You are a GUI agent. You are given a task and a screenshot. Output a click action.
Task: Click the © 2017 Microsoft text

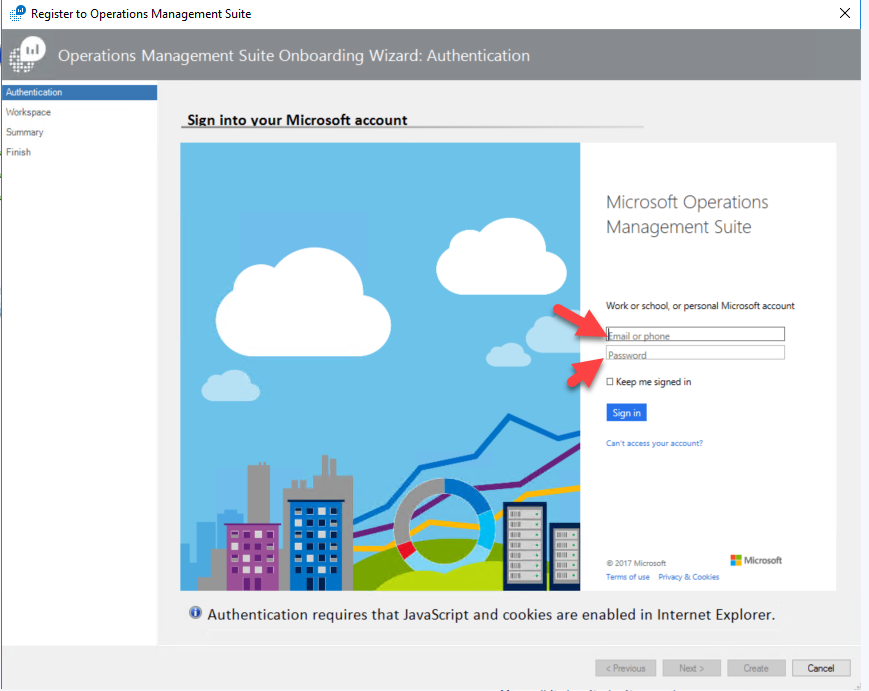point(636,563)
